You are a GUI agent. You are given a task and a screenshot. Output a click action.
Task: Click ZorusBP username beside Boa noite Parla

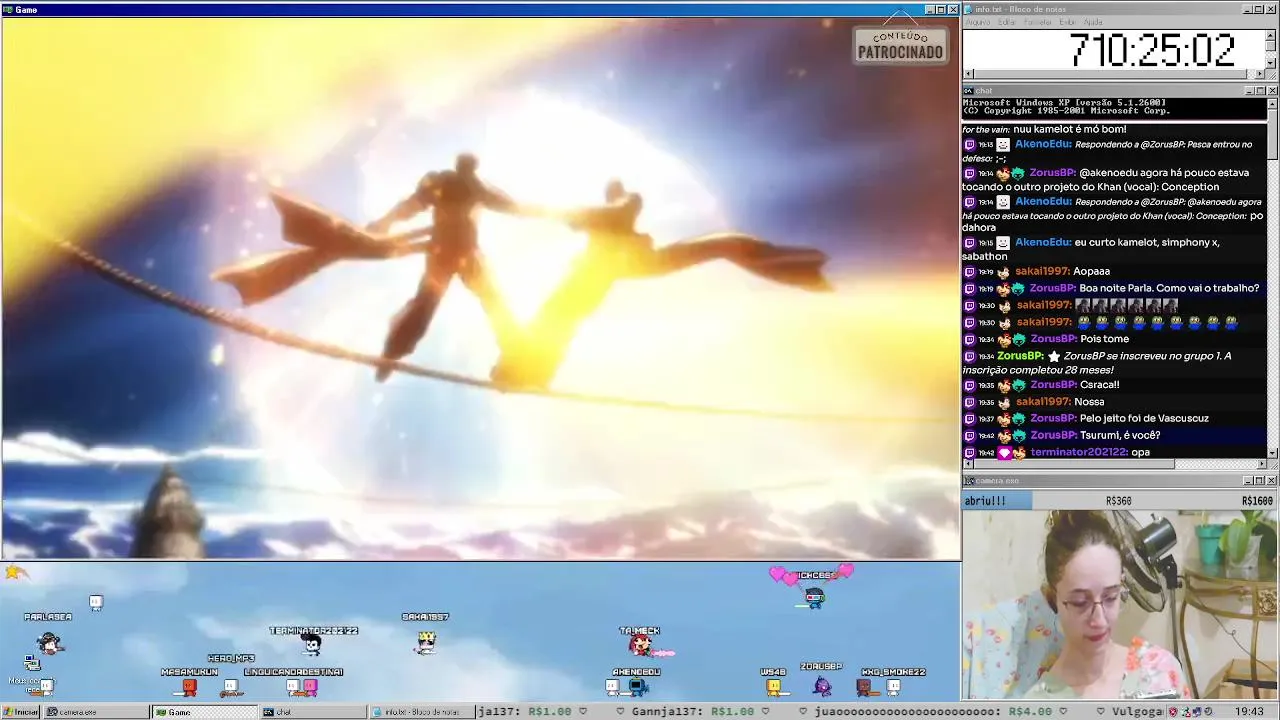[1053, 288]
